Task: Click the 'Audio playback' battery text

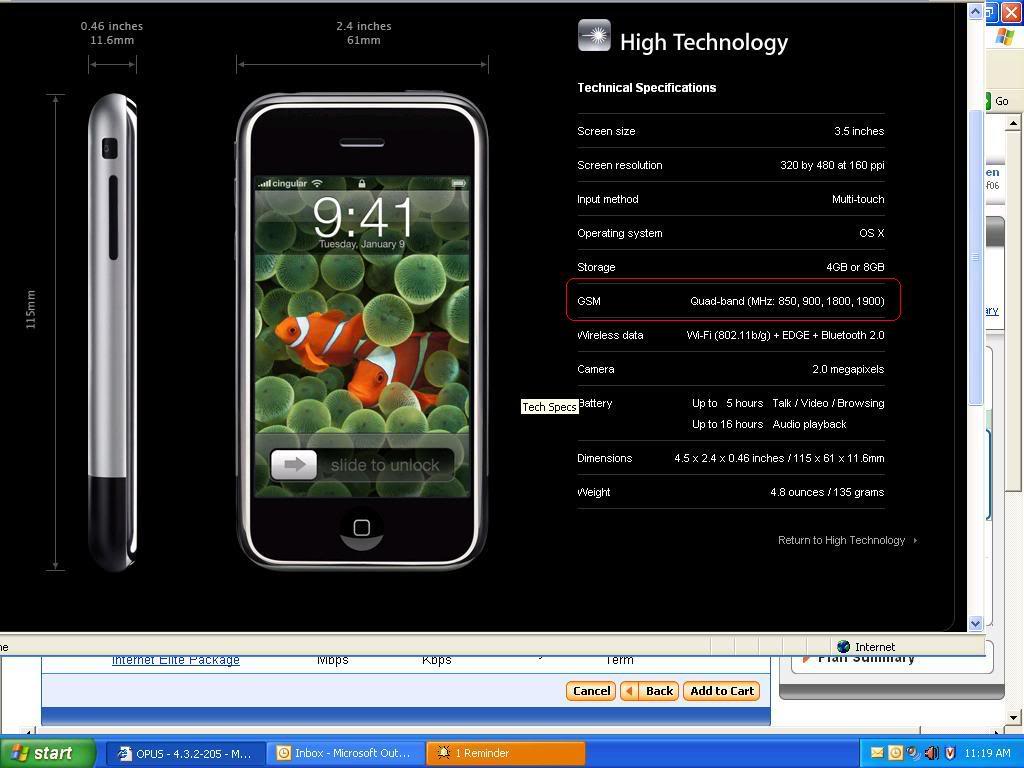Action: [809, 424]
